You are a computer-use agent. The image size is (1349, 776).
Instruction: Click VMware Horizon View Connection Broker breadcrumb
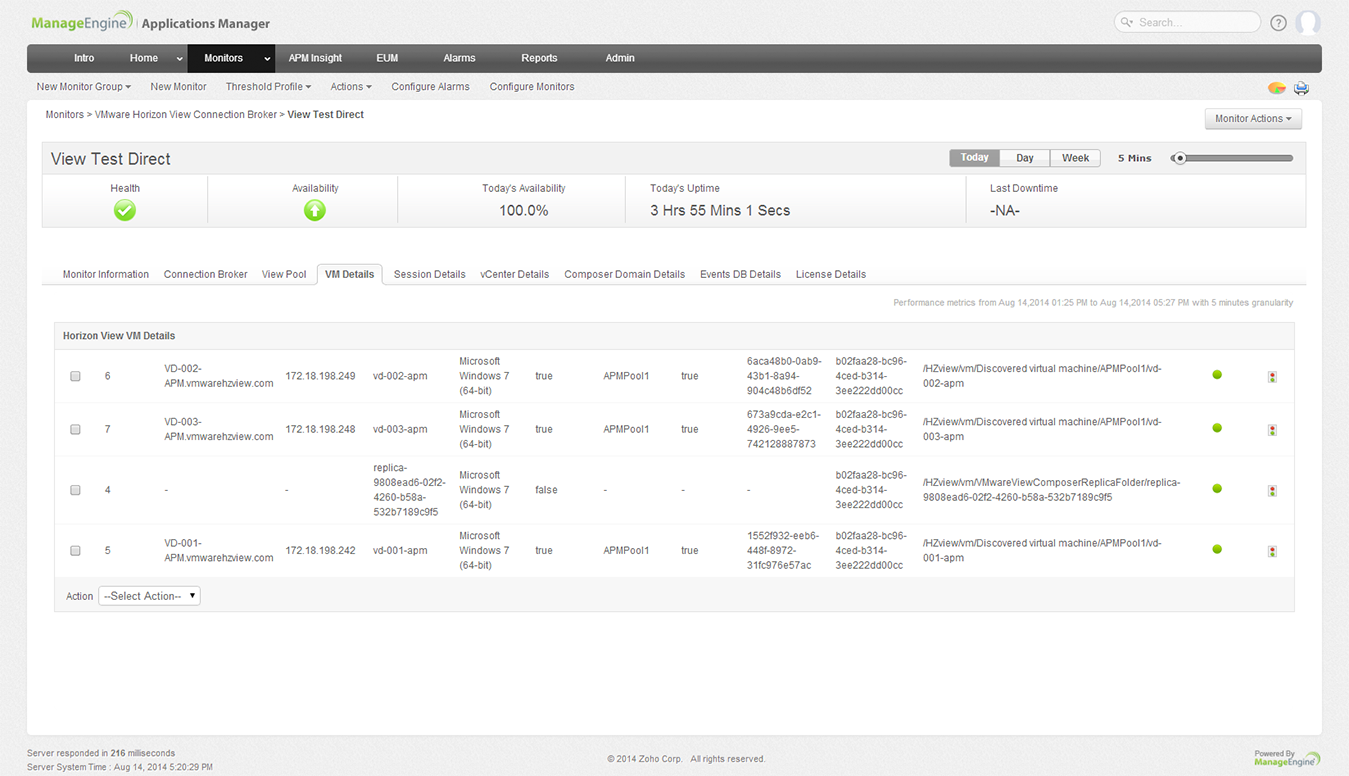click(186, 115)
